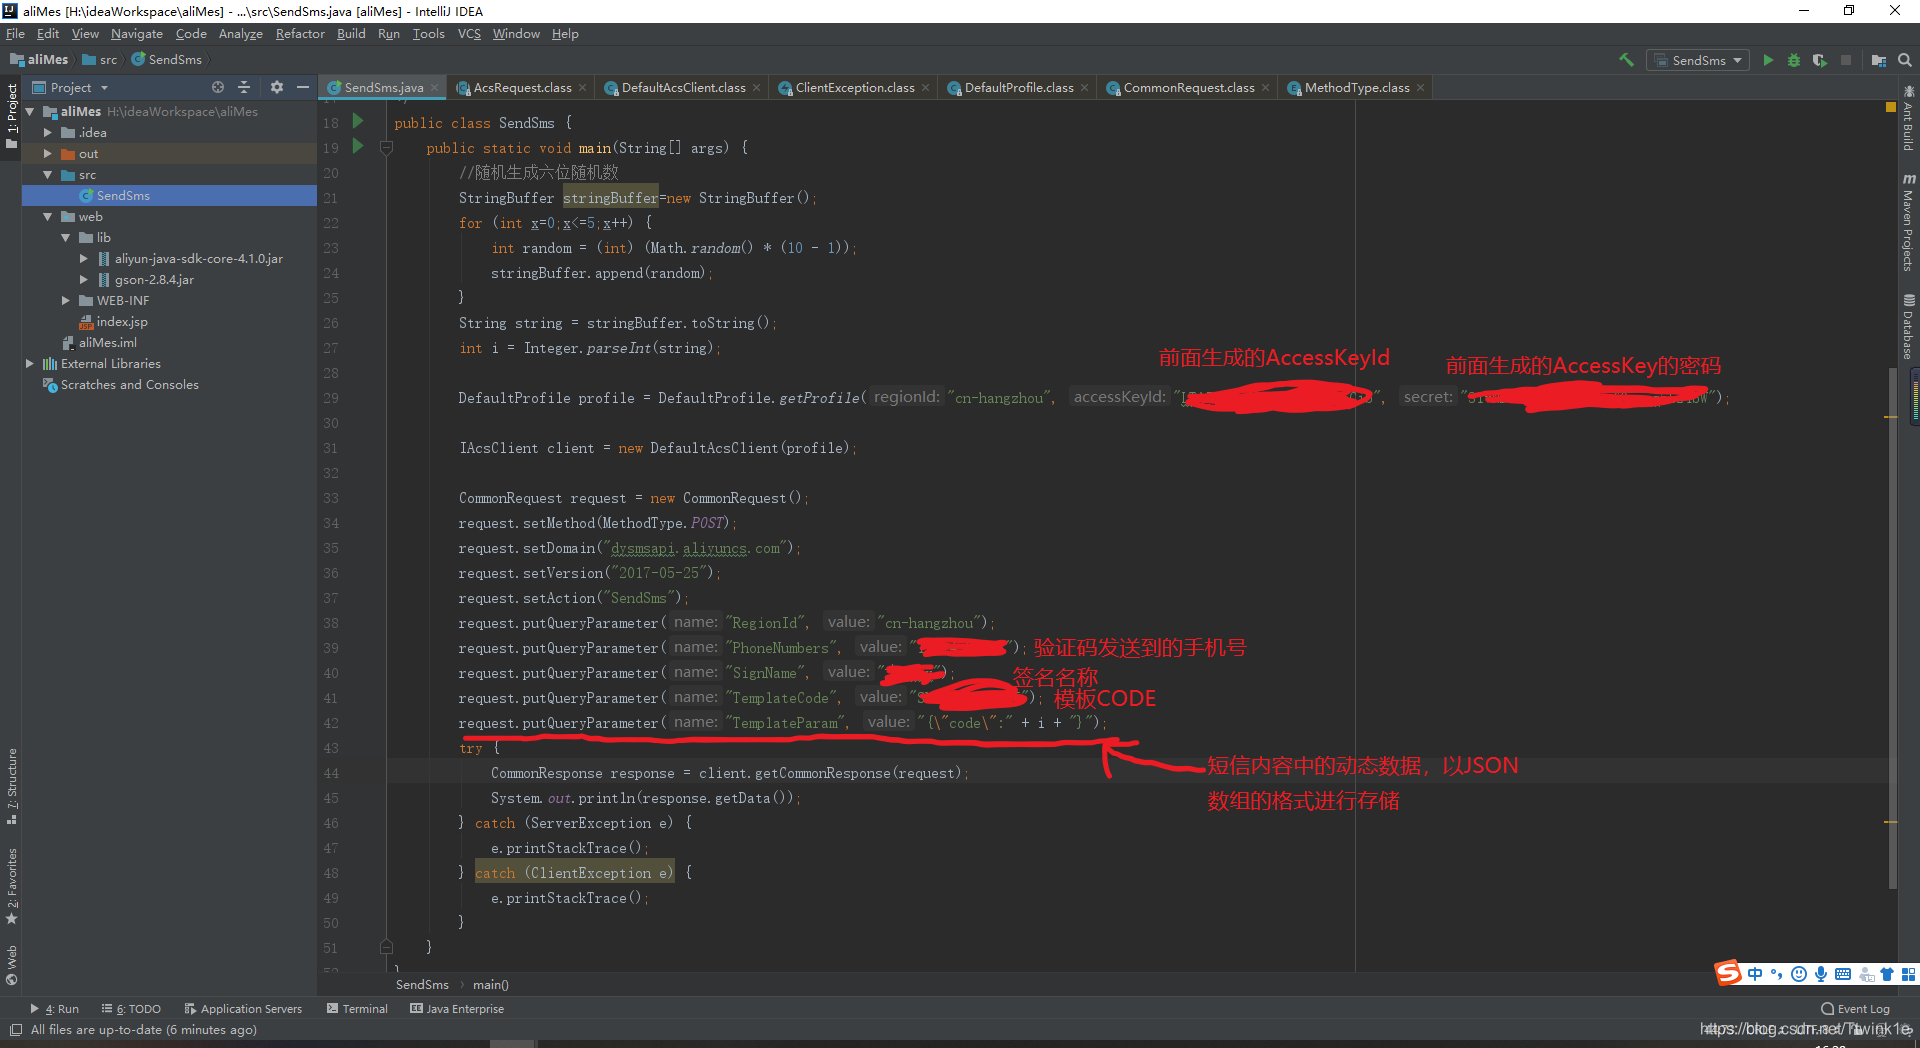Screen dimensions: 1920x1048
Task: Collapse the main method fold marker on line 19
Action: click(386, 147)
